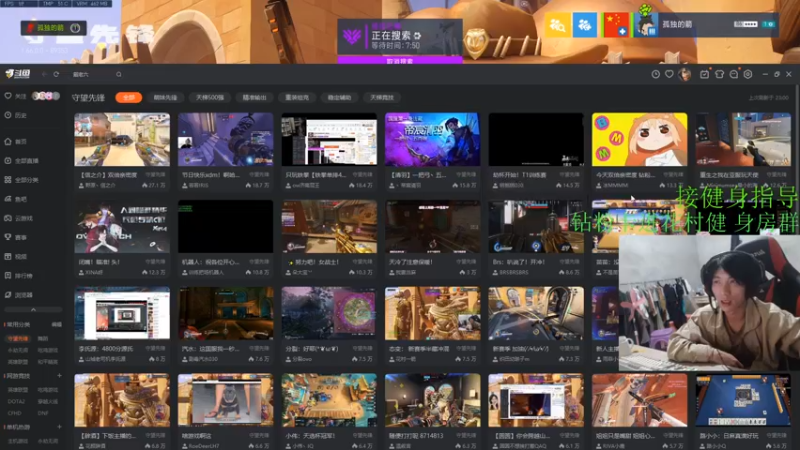Open 历史 history item in sidebar
The width and height of the screenshot is (800, 450).
coord(15,115)
